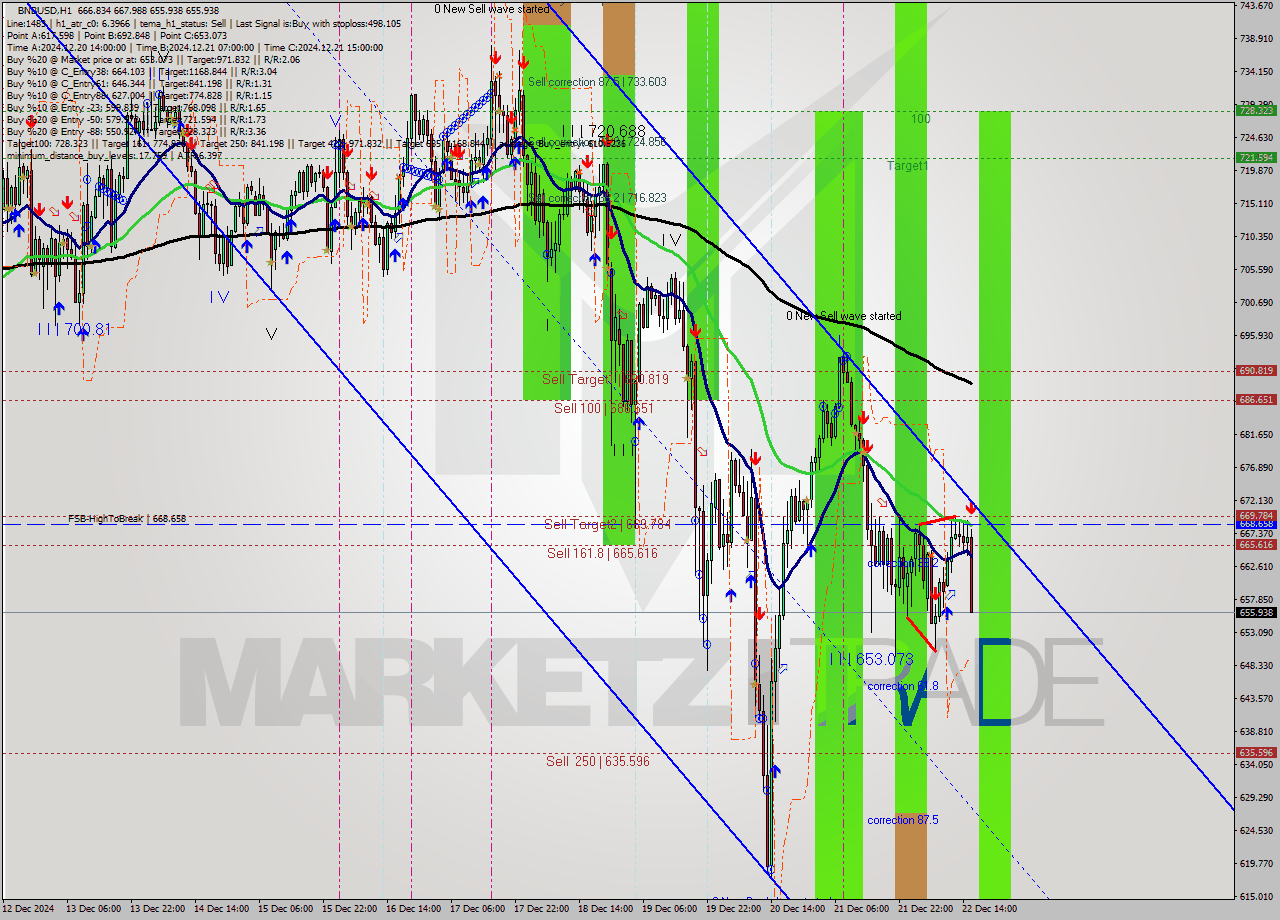Select the '19 Dec 06:00' time label
The width and height of the screenshot is (1280, 920).
click(669, 909)
